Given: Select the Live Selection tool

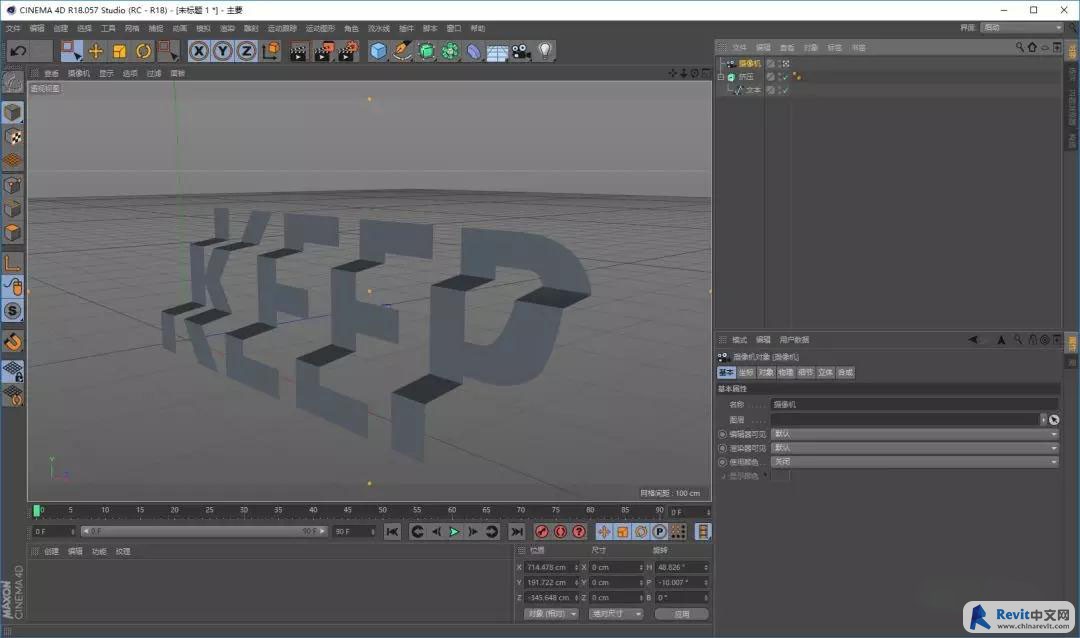Looking at the screenshot, I should (71, 51).
